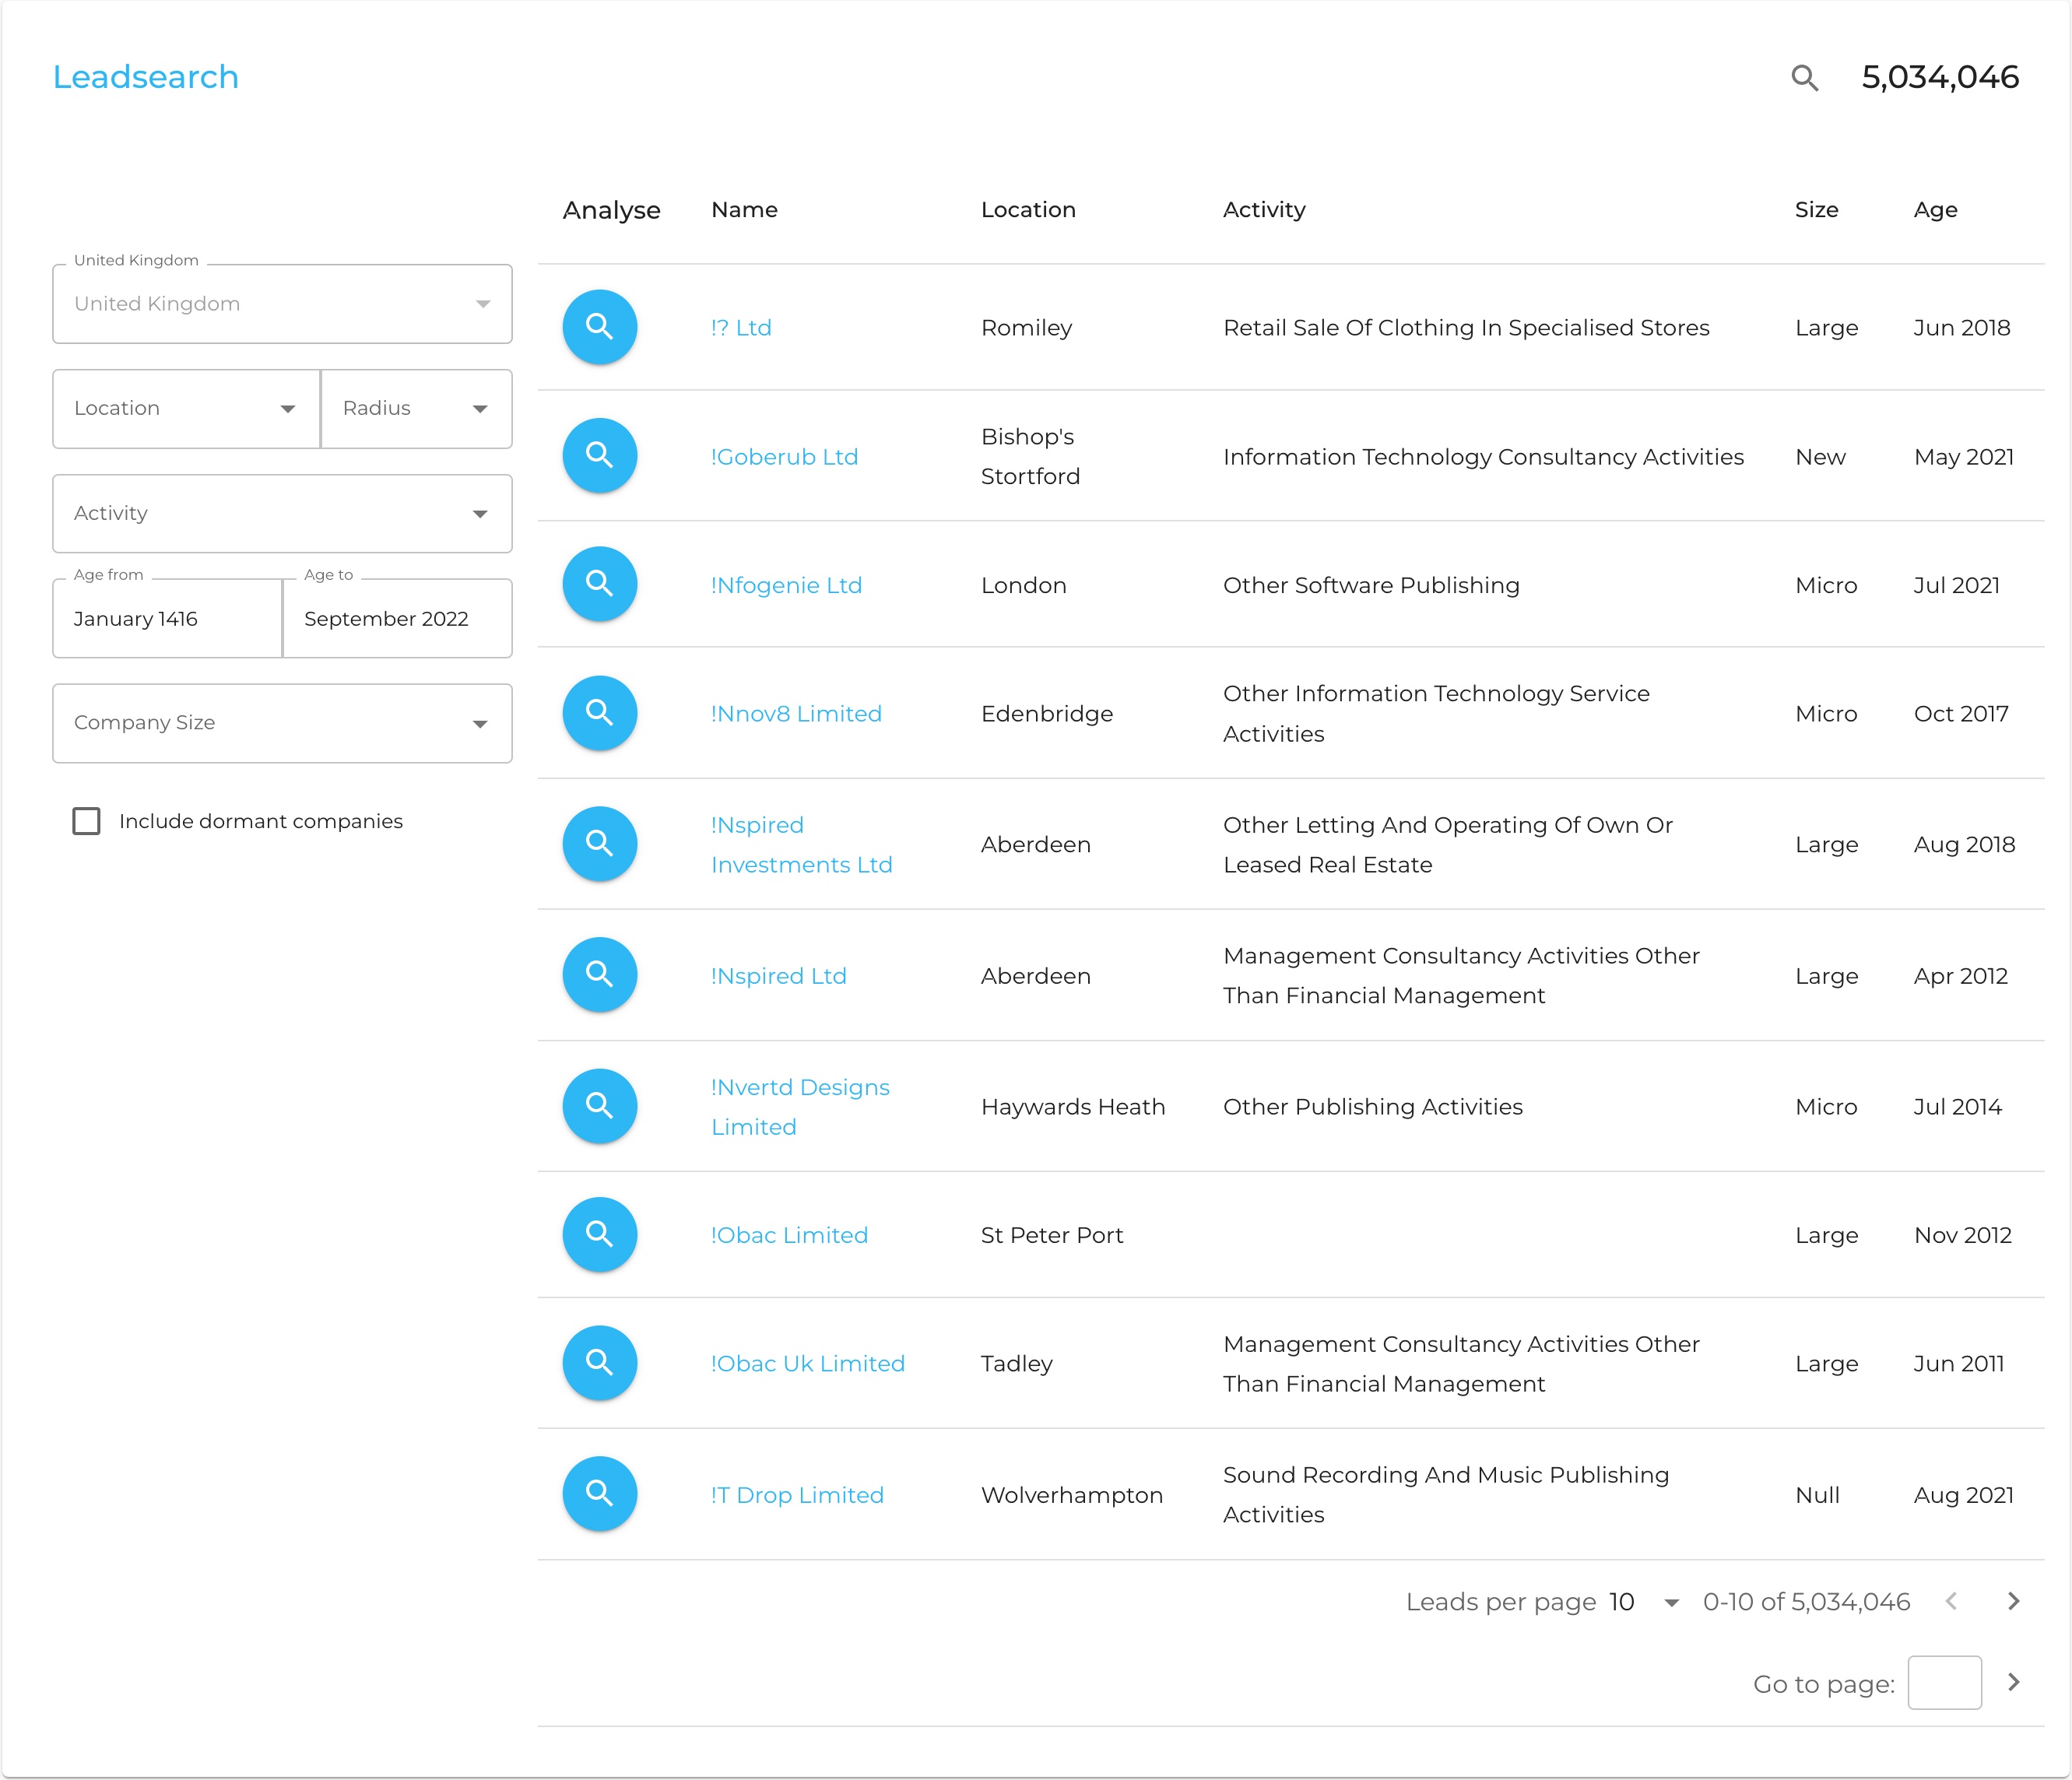Image resolution: width=2072 pixels, height=1780 pixels.
Task: Analyse !Nvertd Designs Limited
Action: point(600,1106)
